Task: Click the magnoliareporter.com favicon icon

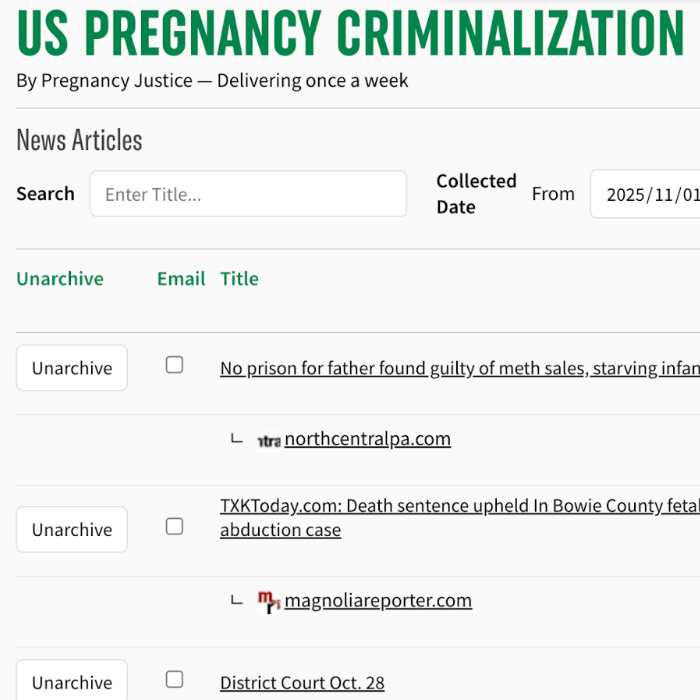Action: pyautogui.click(x=268, y=601)
